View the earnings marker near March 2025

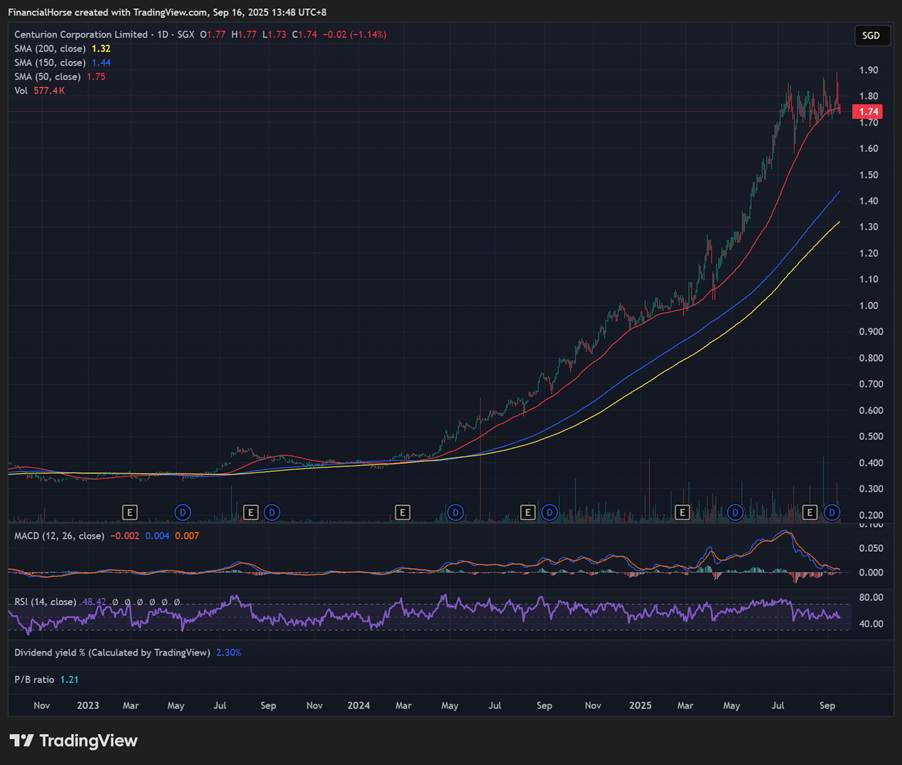click(x=682, y=512)
